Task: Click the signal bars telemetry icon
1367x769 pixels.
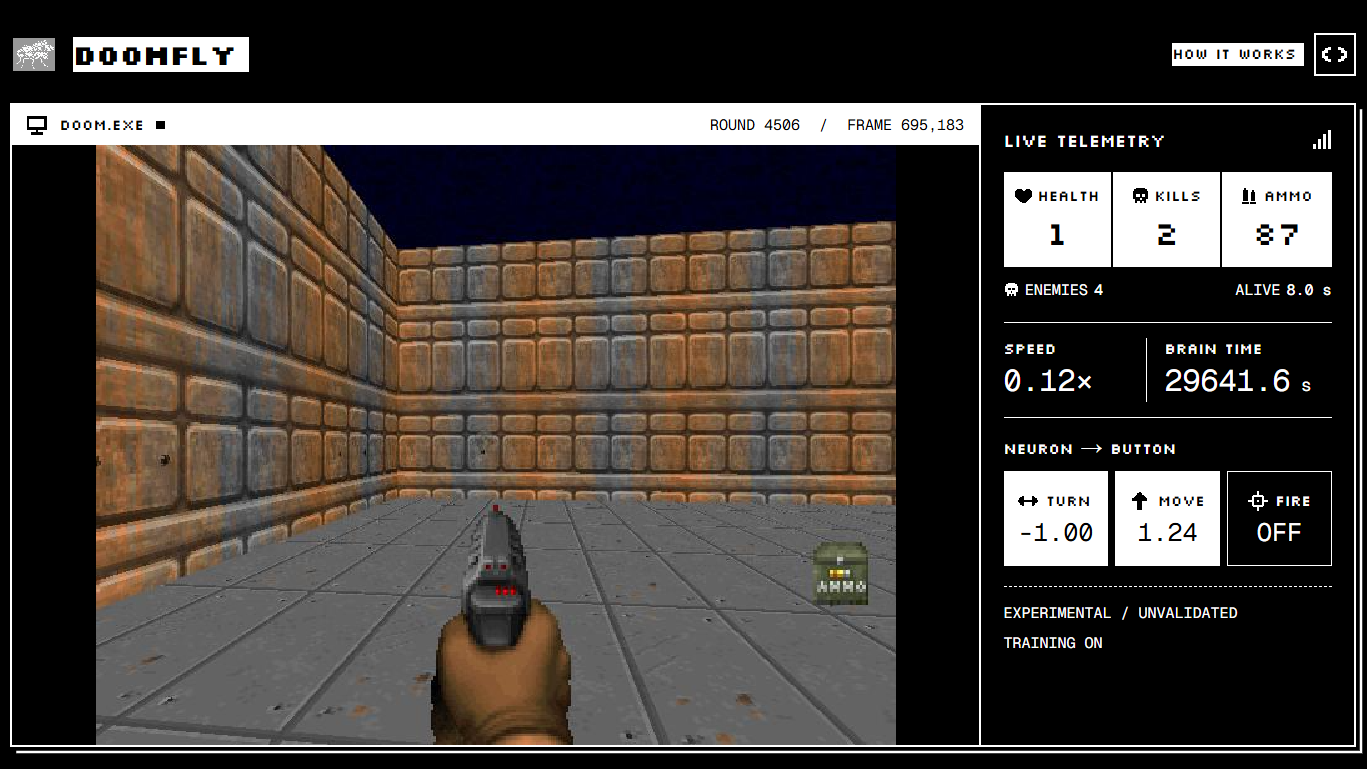Action: click(x=1322, y=140)
